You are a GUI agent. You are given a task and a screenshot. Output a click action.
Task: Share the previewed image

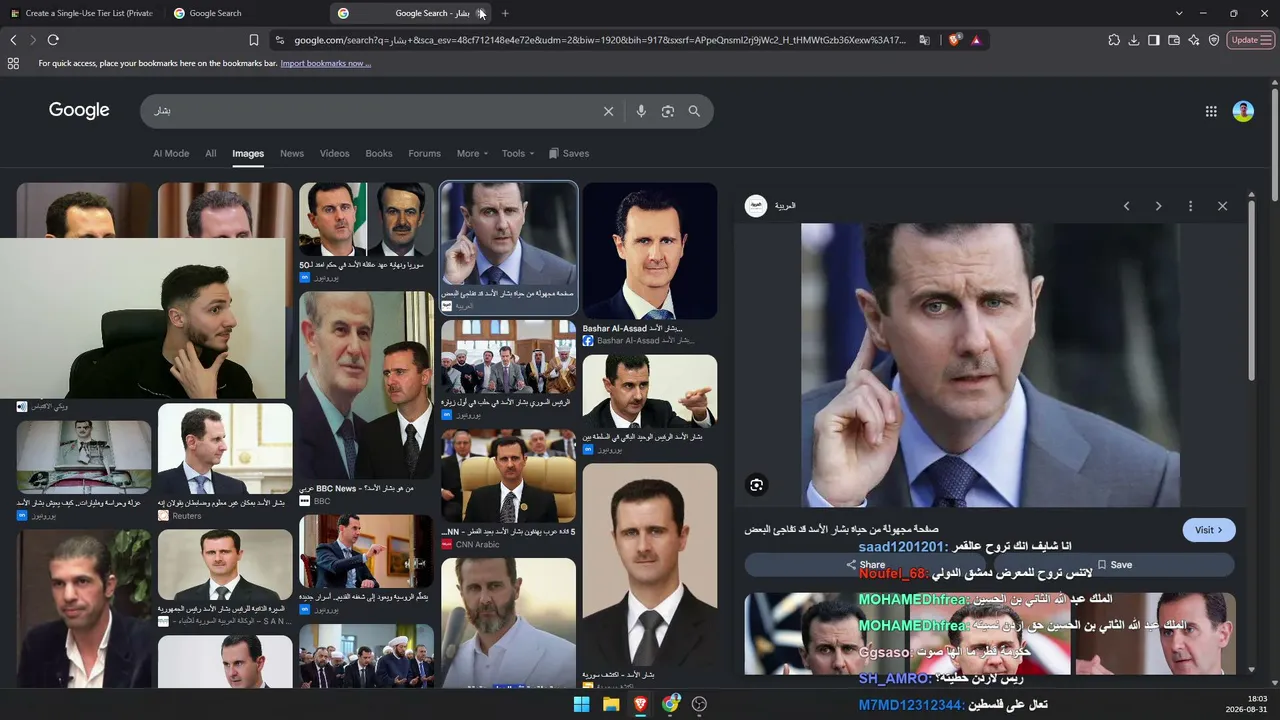pyautogui.click(x=866, y=565)
